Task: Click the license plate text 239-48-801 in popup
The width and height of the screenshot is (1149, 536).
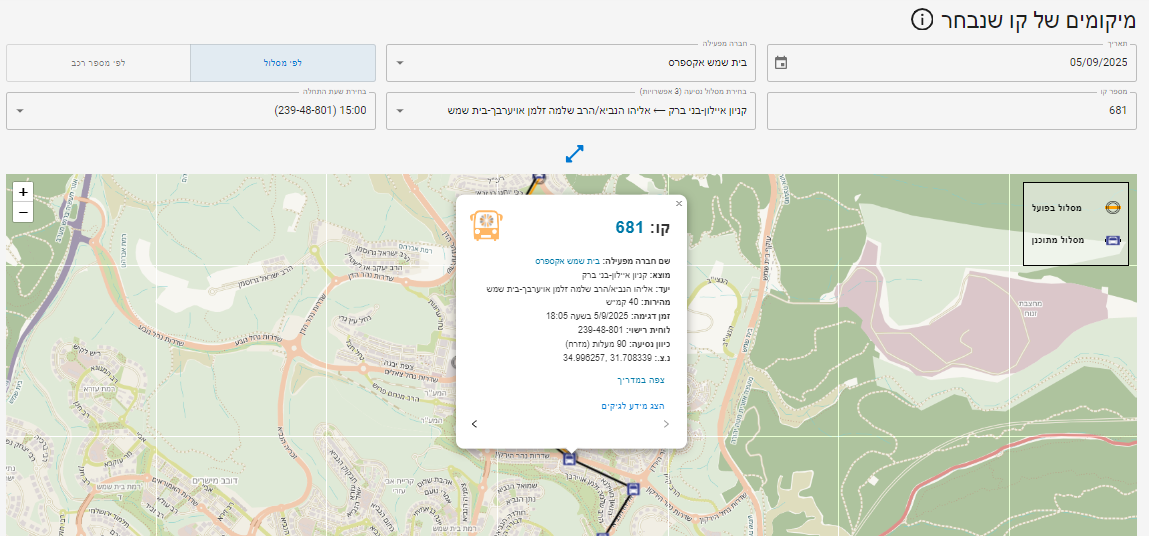Action: [x=602, y=330]
